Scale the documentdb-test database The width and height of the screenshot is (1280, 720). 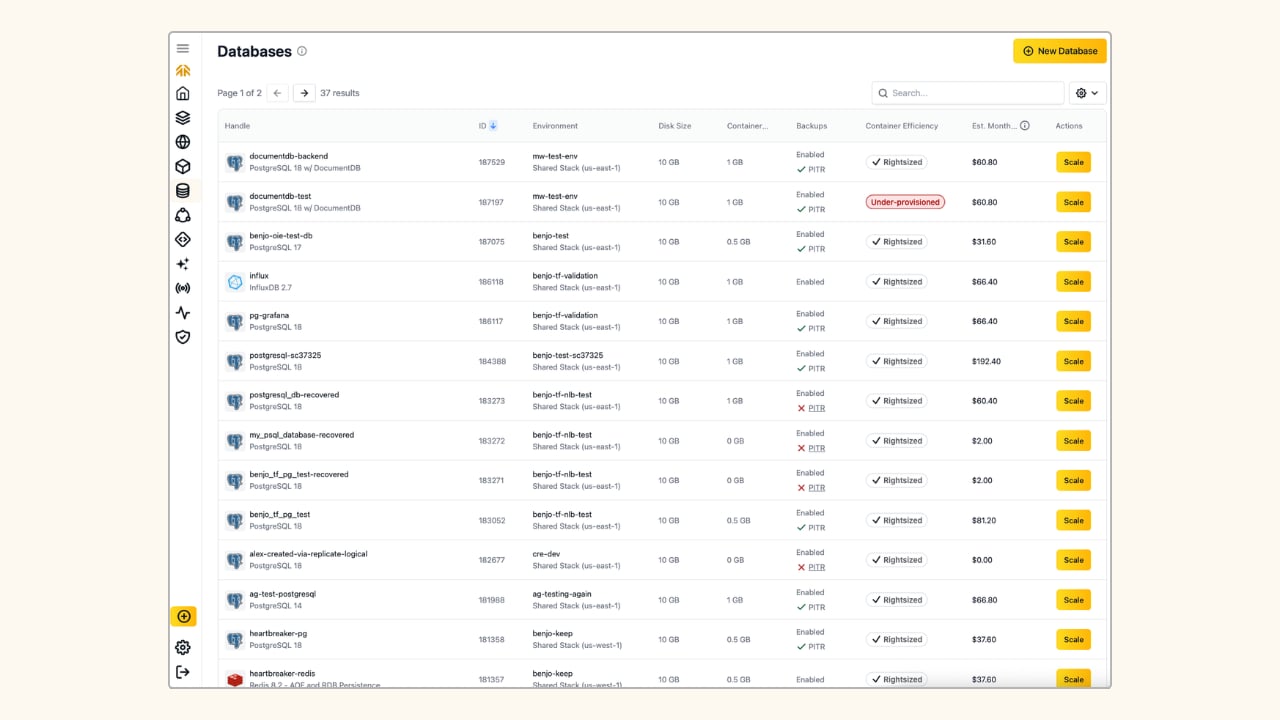point(1073,202)
